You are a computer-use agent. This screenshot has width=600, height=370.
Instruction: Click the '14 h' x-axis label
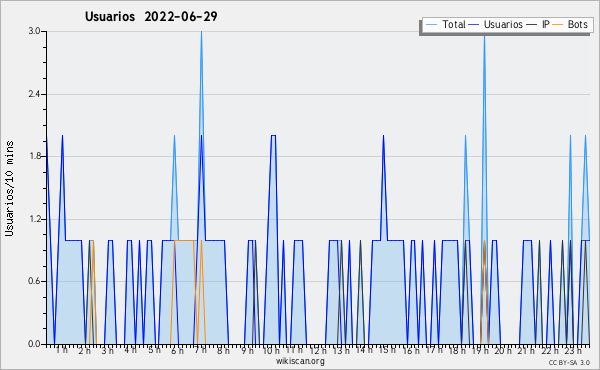click(x=364, y=350)
